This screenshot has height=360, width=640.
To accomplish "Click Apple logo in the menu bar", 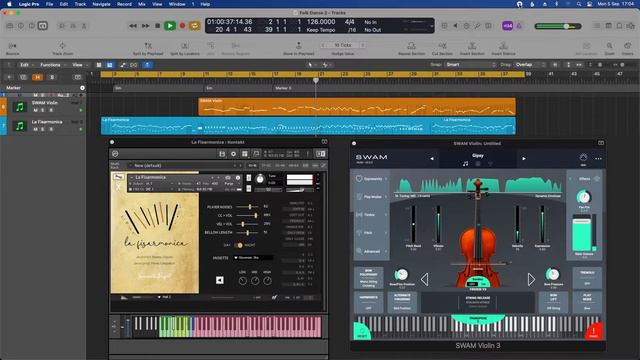I will [9, 4].
